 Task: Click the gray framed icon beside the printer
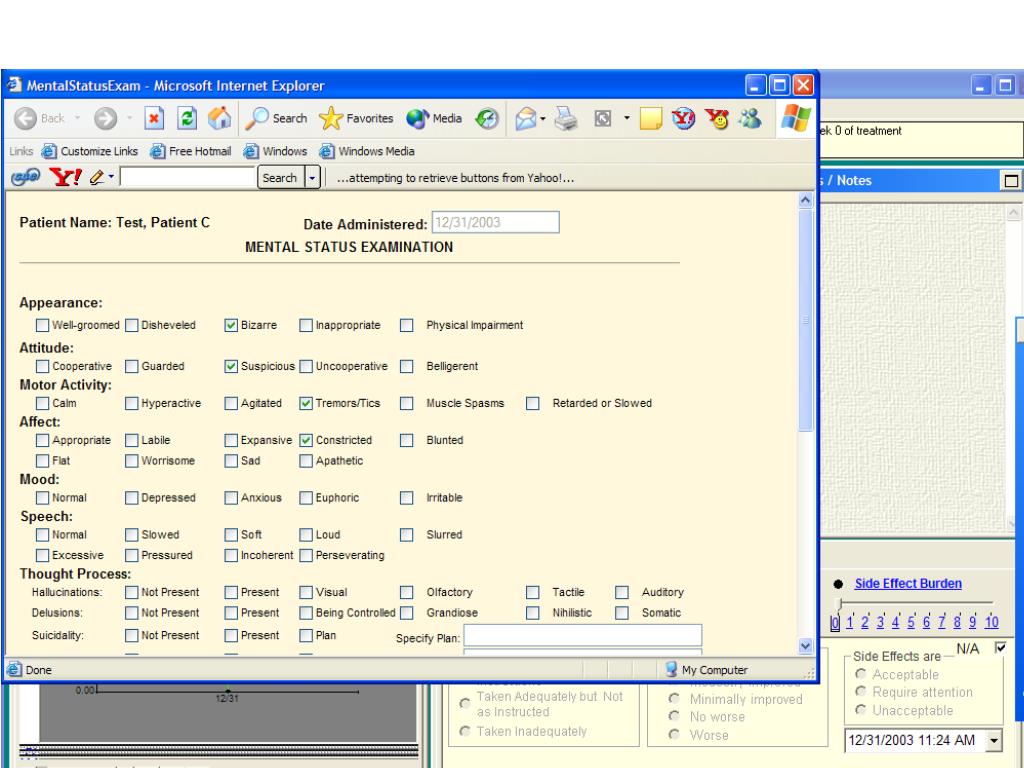[x=603, y=119]
